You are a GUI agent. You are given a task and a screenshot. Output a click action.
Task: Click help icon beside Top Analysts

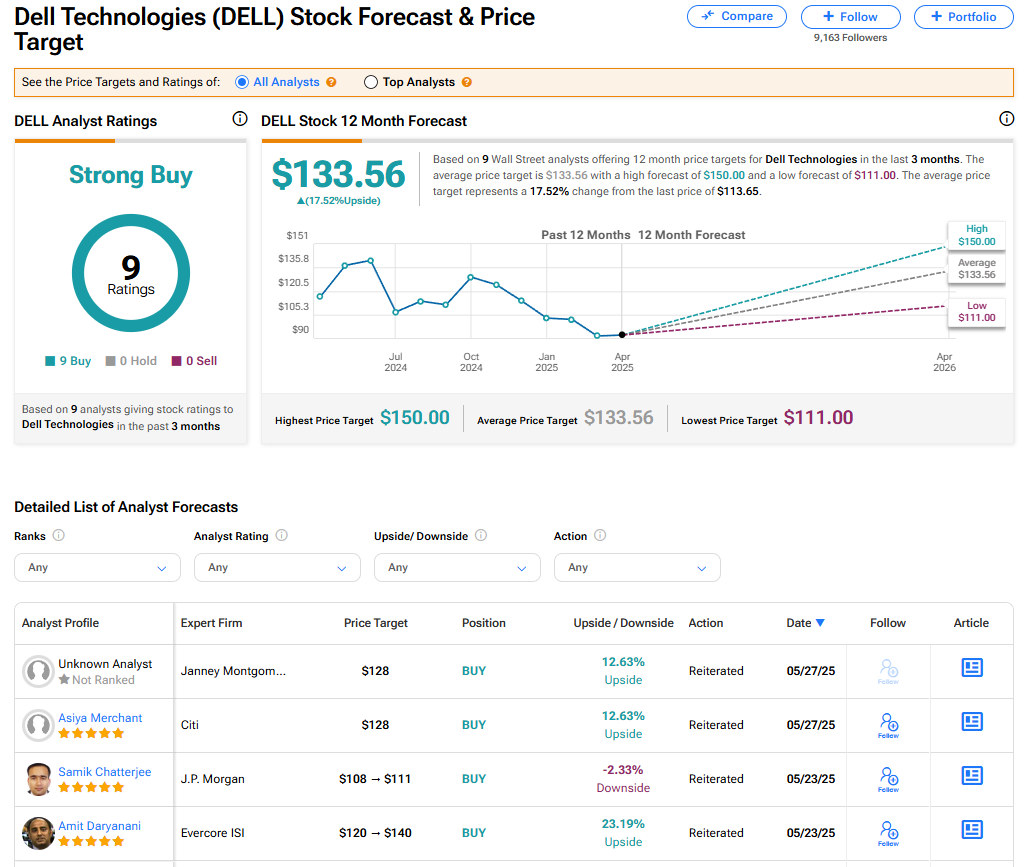[x=467, y=82]
